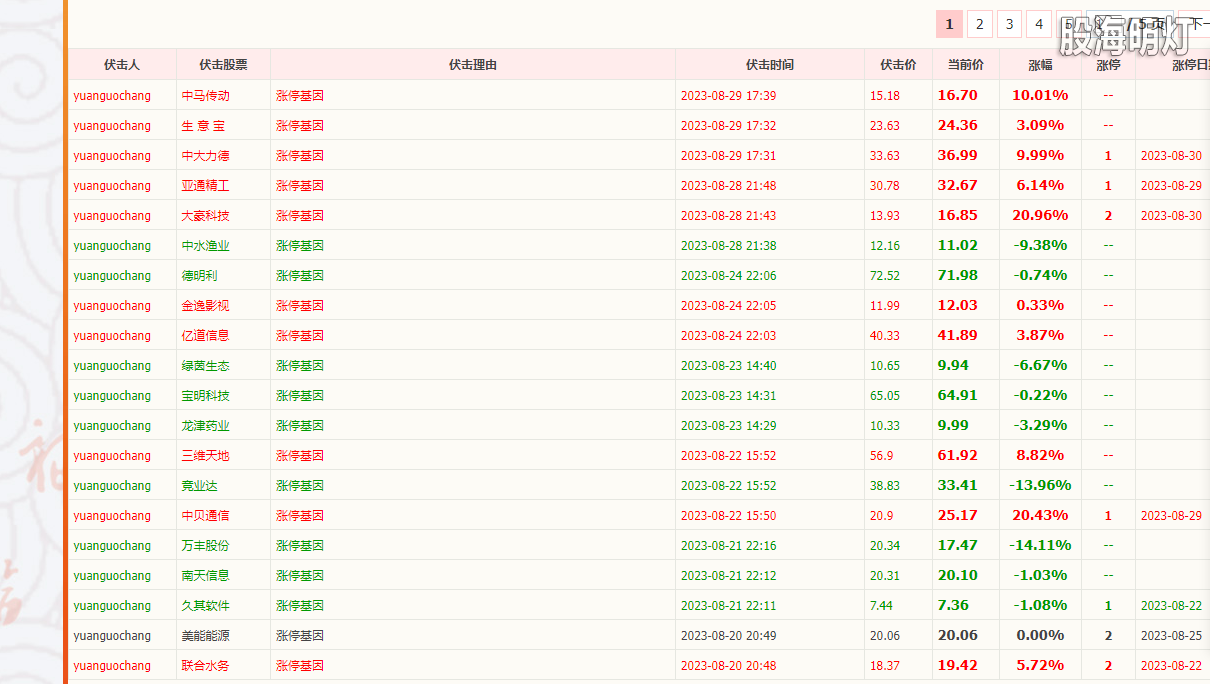The image size is (1210, 684).
Task: Click the 伏击股票 column header
Action: coord(223,65)
